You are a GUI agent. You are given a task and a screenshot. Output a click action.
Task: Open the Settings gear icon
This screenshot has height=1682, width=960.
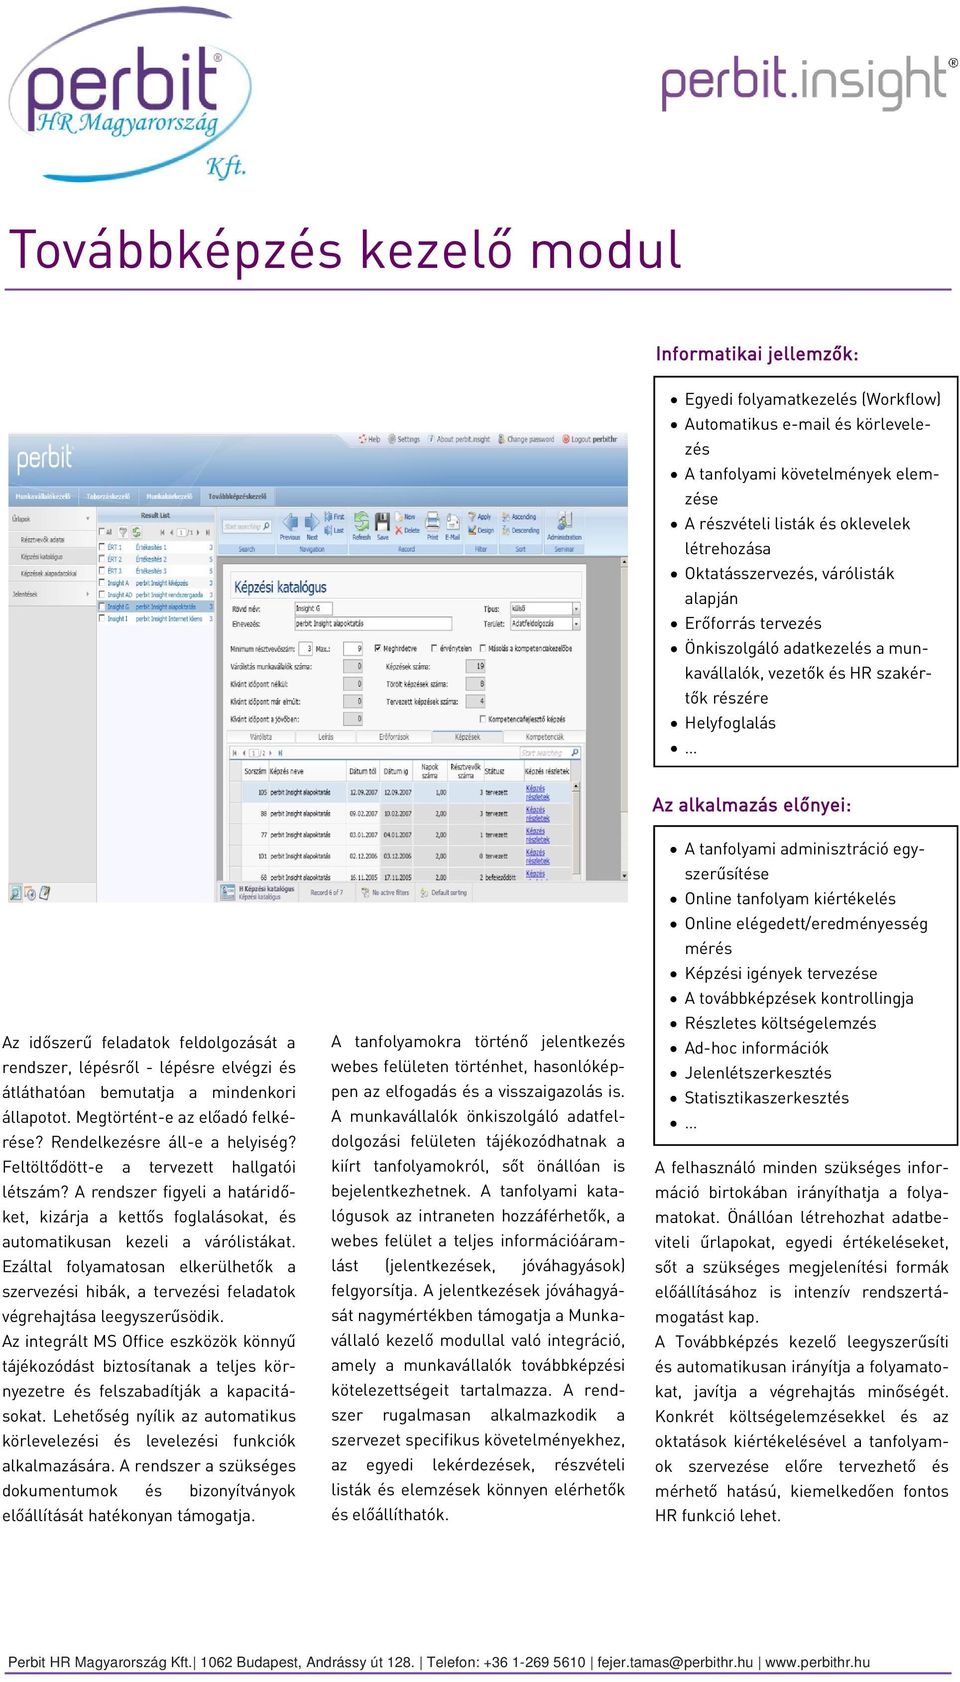392,439
